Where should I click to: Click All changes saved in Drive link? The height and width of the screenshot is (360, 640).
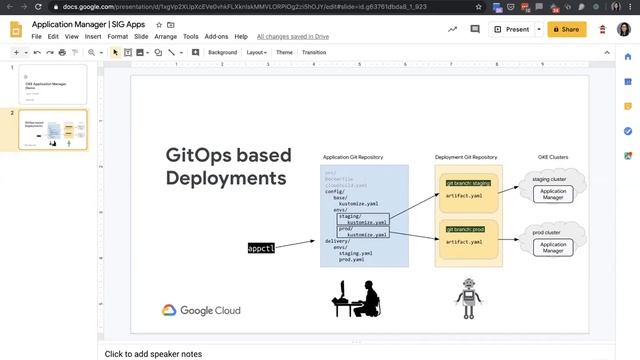(x=293, y=36)
